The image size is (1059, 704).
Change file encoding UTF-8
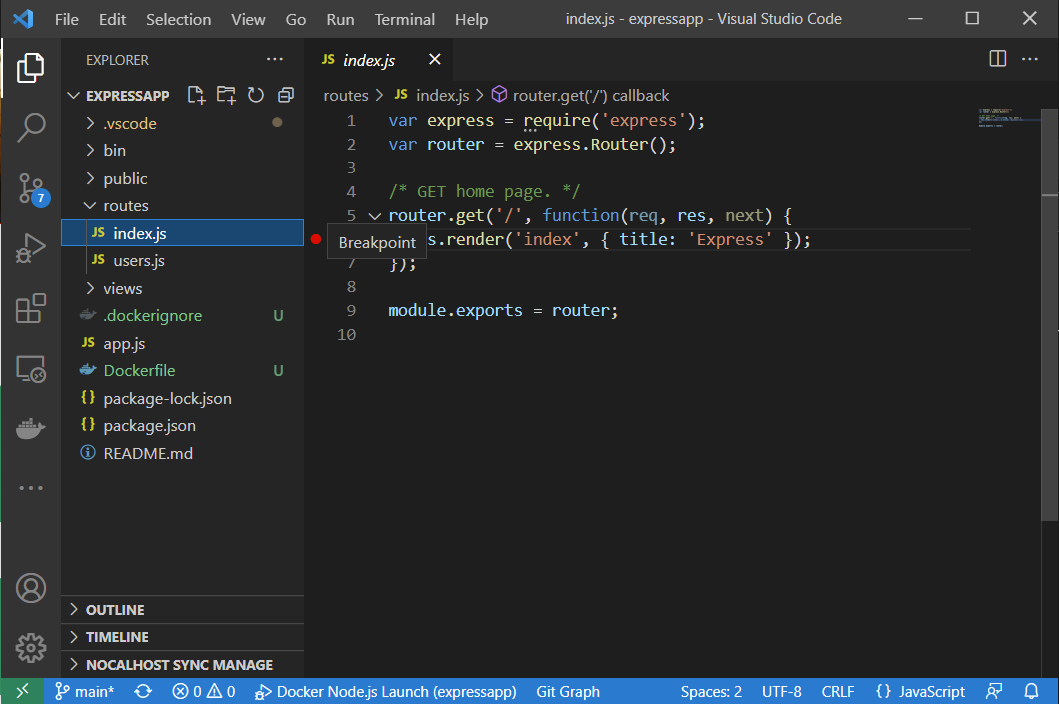click(781, 691)
